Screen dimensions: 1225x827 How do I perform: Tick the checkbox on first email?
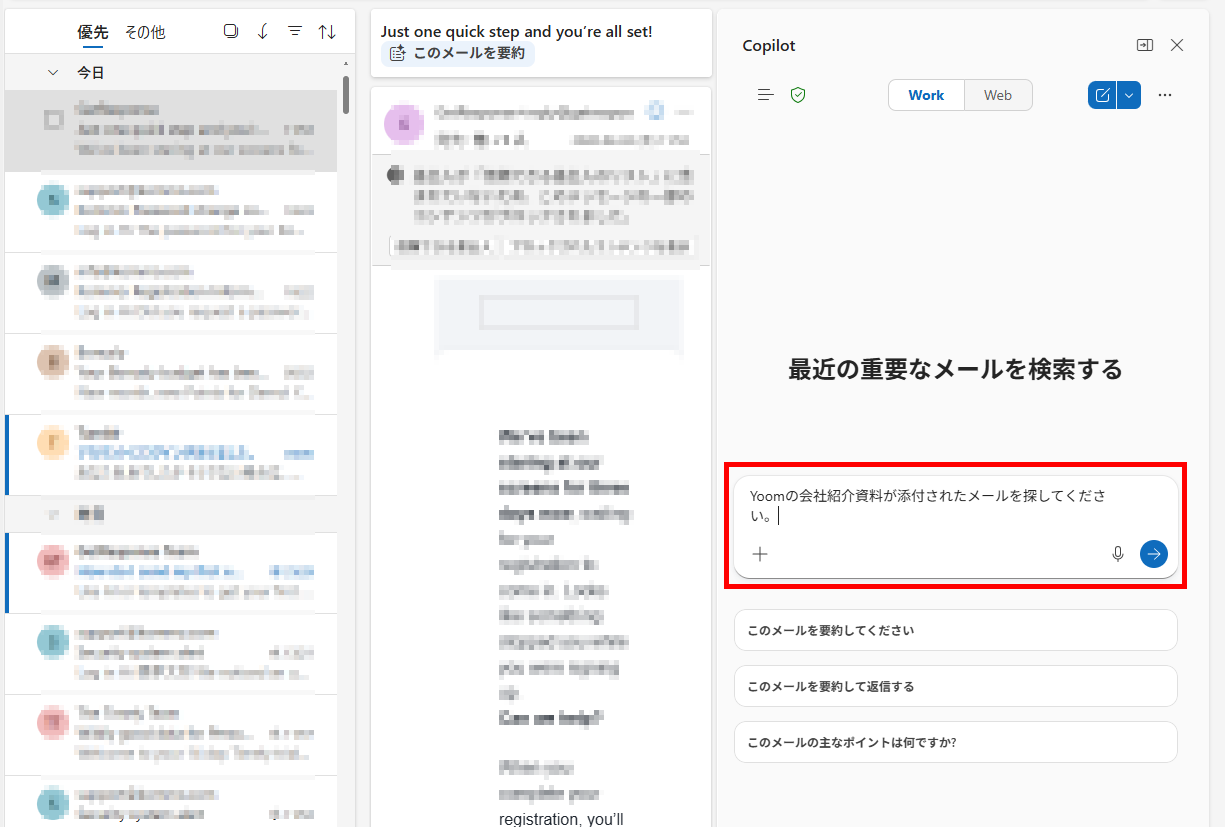[x=54, y=120]
